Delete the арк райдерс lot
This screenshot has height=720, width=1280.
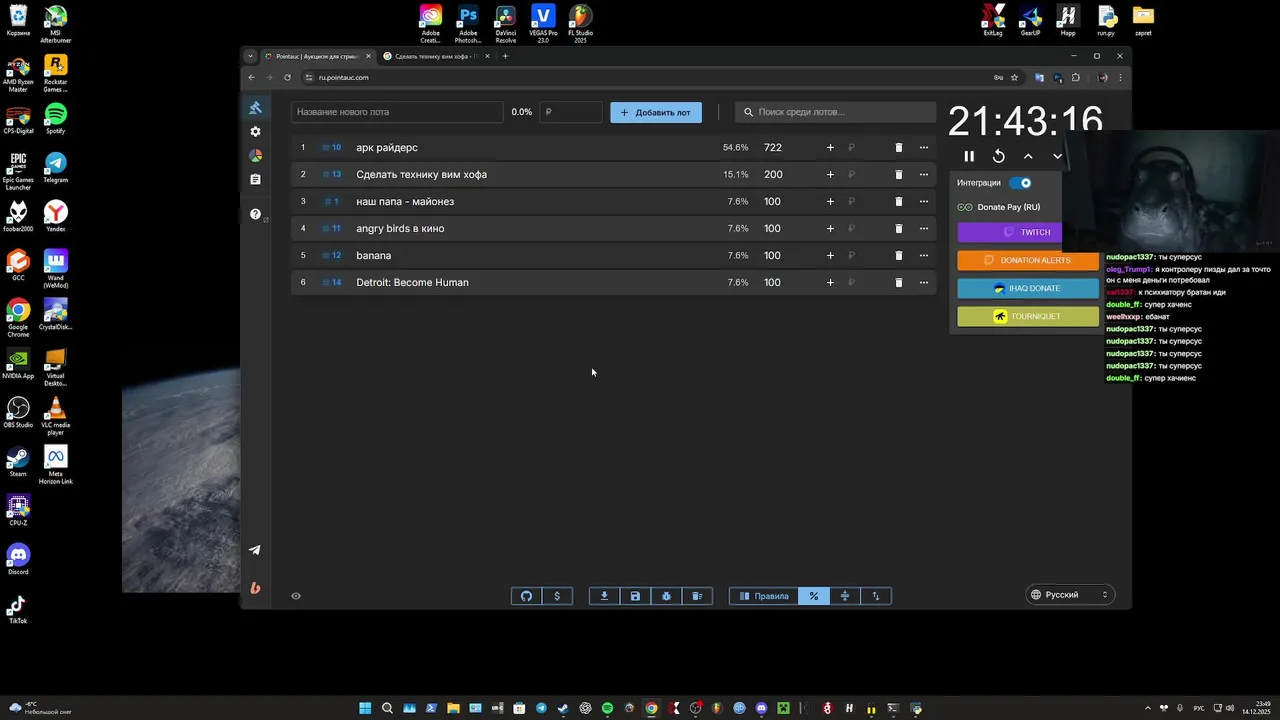[x=898, y=147]
